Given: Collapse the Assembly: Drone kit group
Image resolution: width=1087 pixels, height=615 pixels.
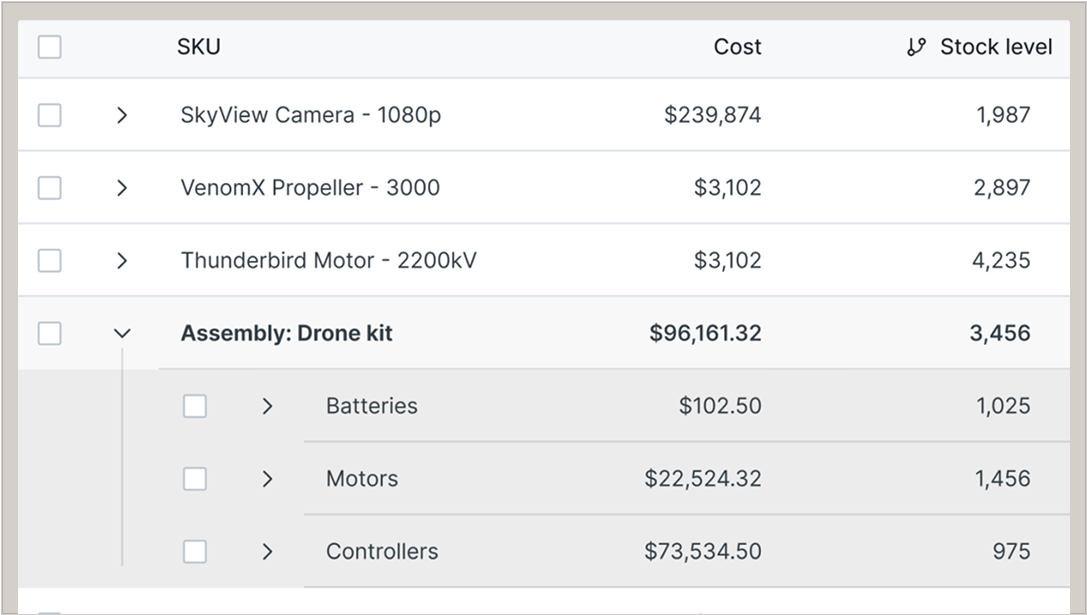Looking at the screenshot, I should pyautogui.click(x=122, y=333).
